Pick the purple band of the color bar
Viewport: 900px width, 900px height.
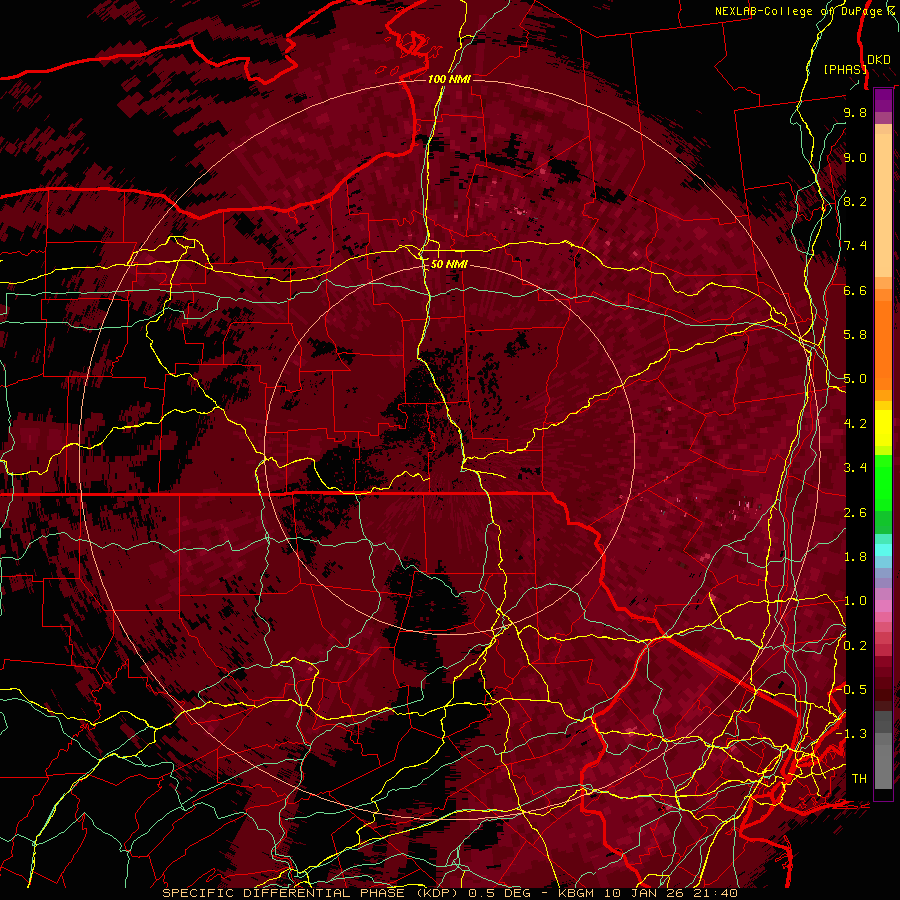point(883,101)
